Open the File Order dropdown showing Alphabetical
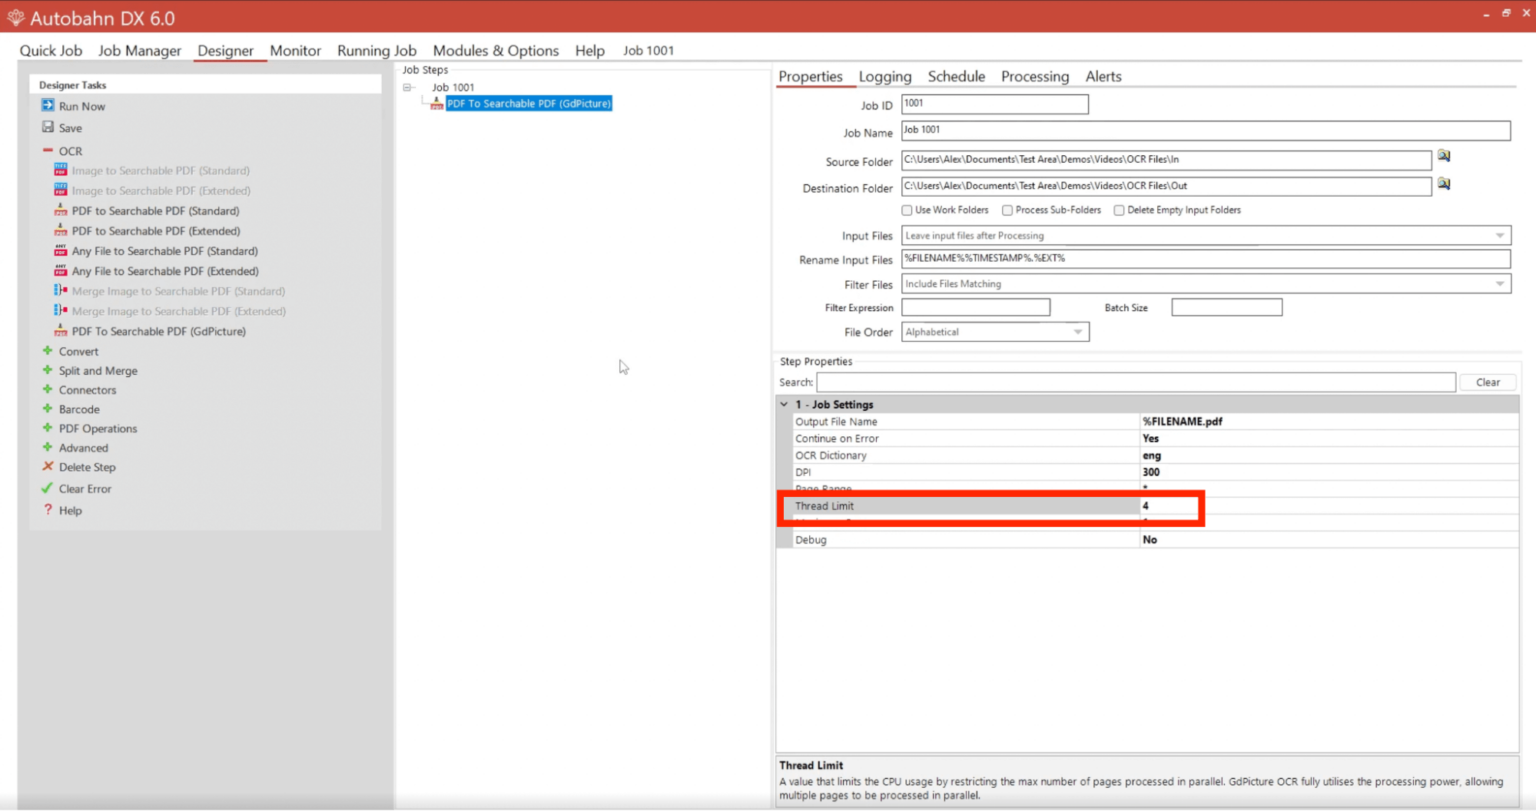The width and height of the screenshot is (1536, 811). coord(1078,331)
